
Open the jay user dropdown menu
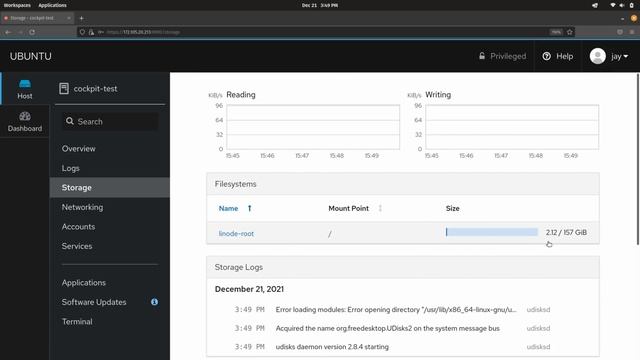pos(620,56)
